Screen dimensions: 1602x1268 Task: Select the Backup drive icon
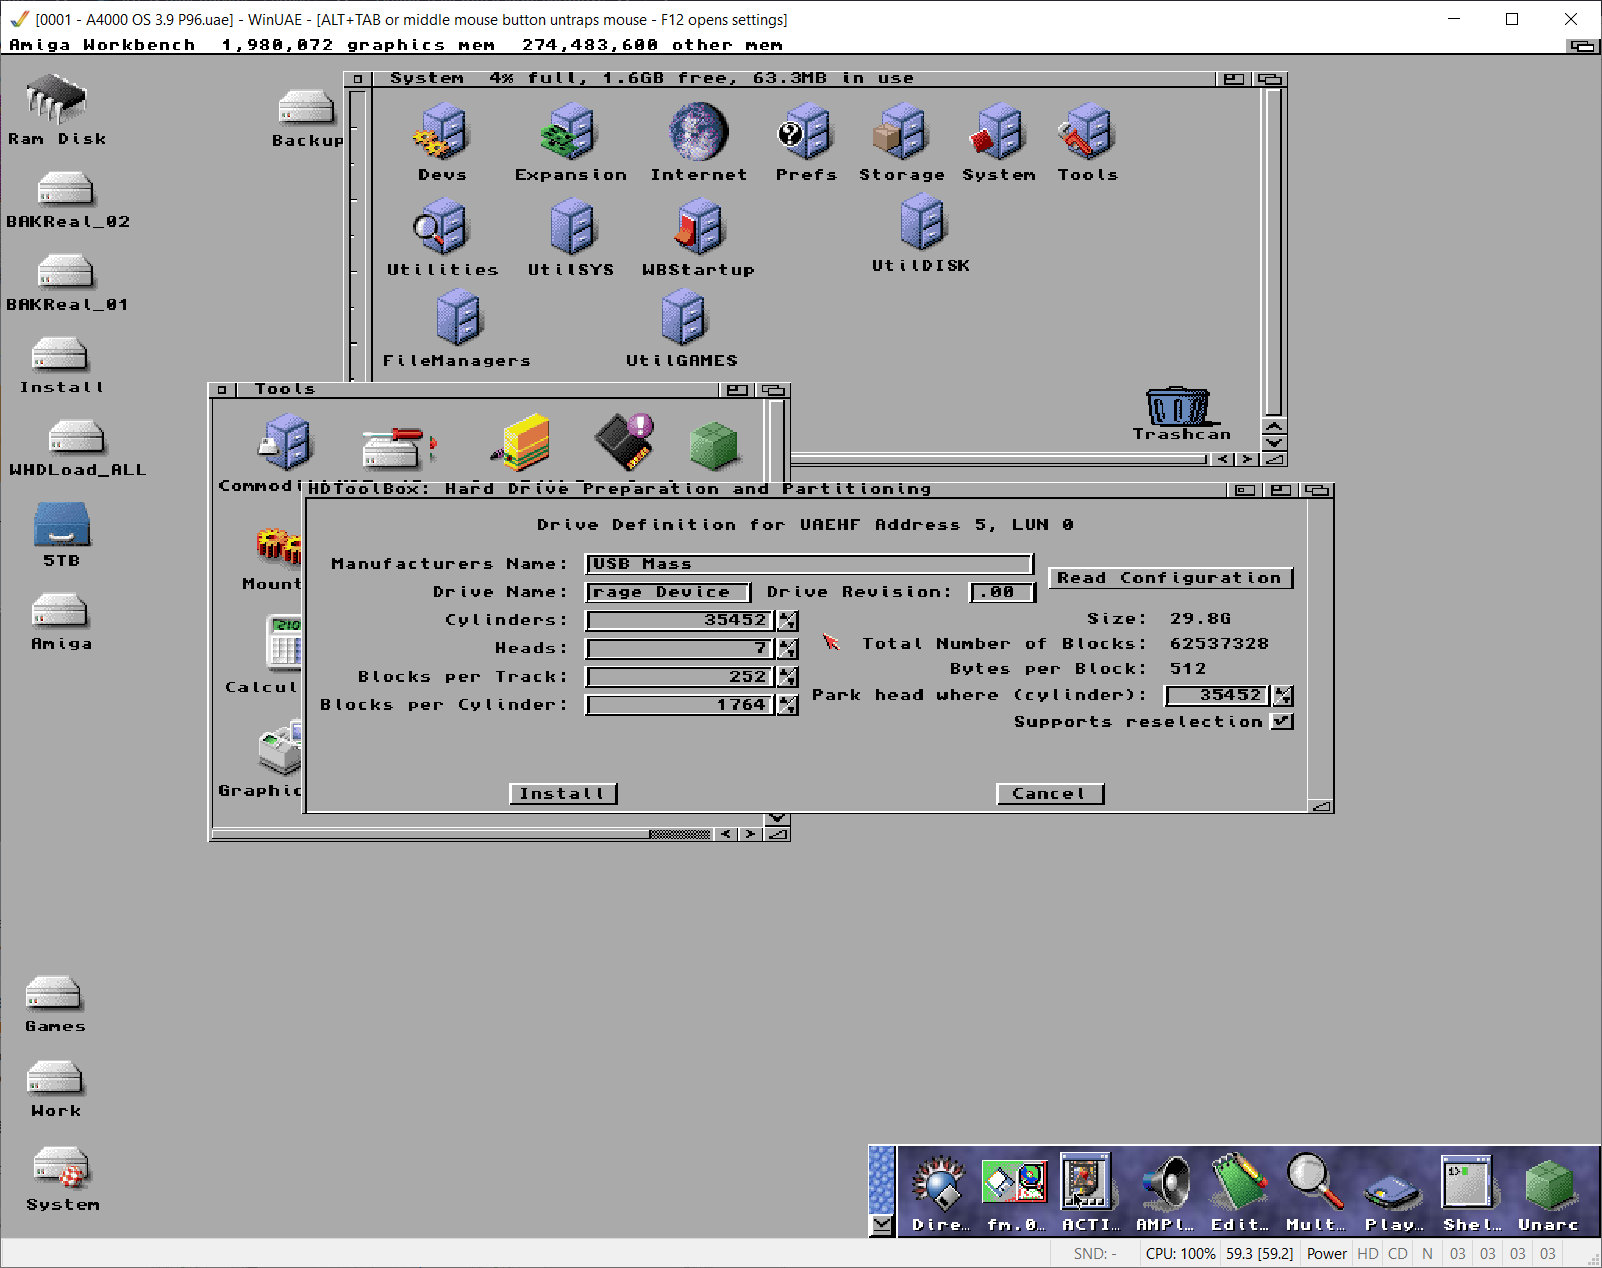[306, 107]
